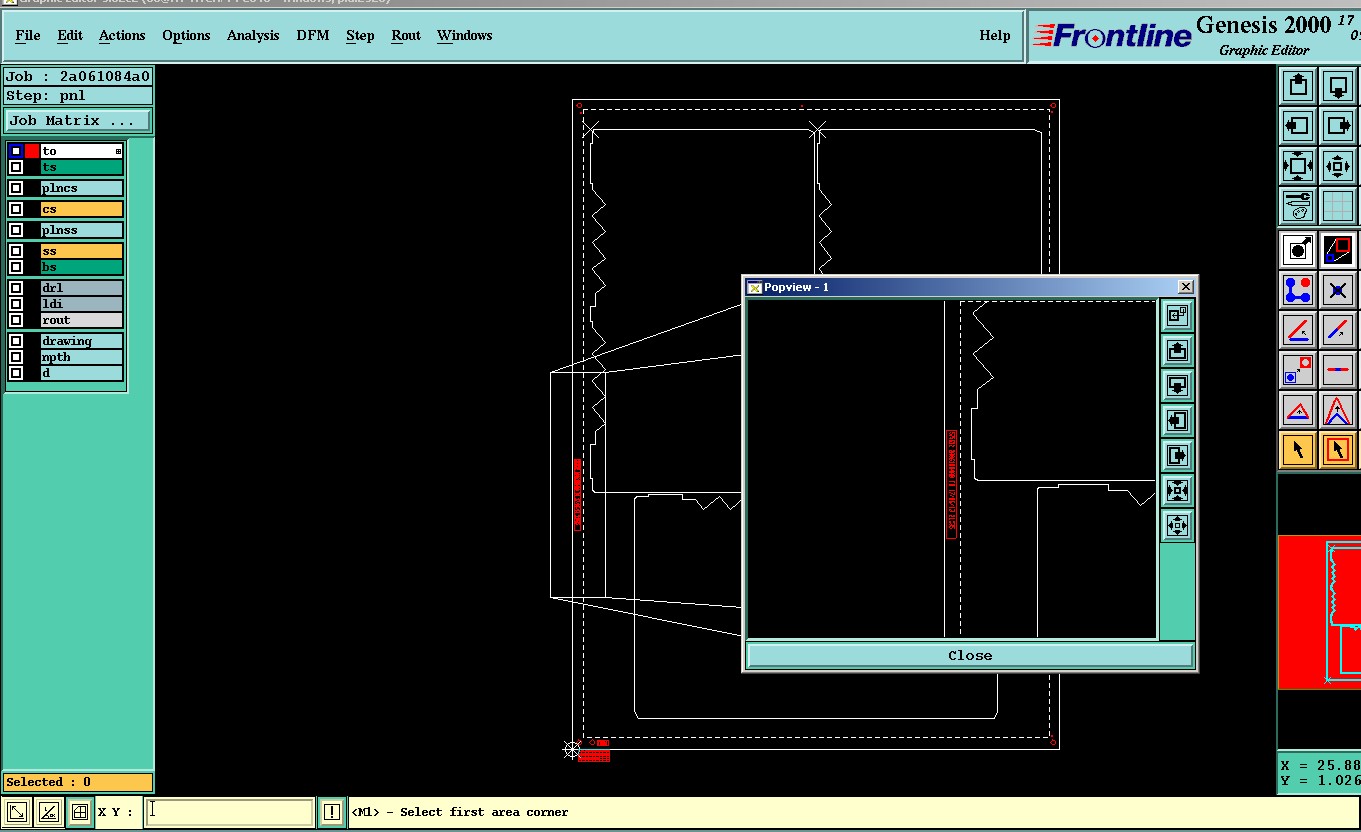This screenshot has height=832, width=1361.
Task: Open the Rout menu
Action: (x=406, y=35)
